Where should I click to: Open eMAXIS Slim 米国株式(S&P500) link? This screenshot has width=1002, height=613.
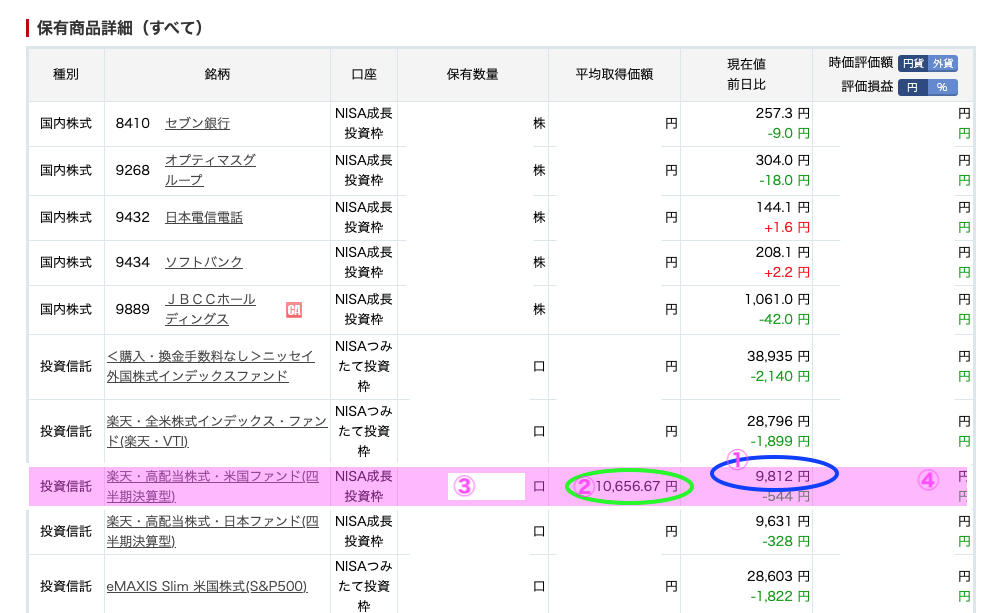coord(206,586)
